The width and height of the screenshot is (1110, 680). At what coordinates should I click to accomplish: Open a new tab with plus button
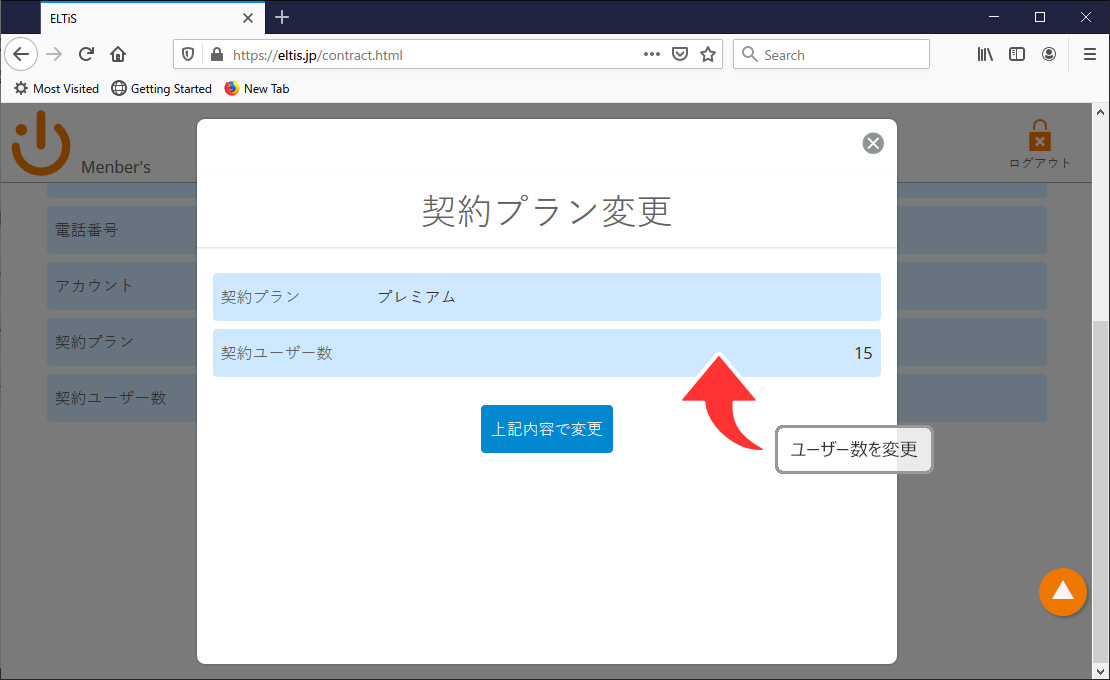pos(282,17)
